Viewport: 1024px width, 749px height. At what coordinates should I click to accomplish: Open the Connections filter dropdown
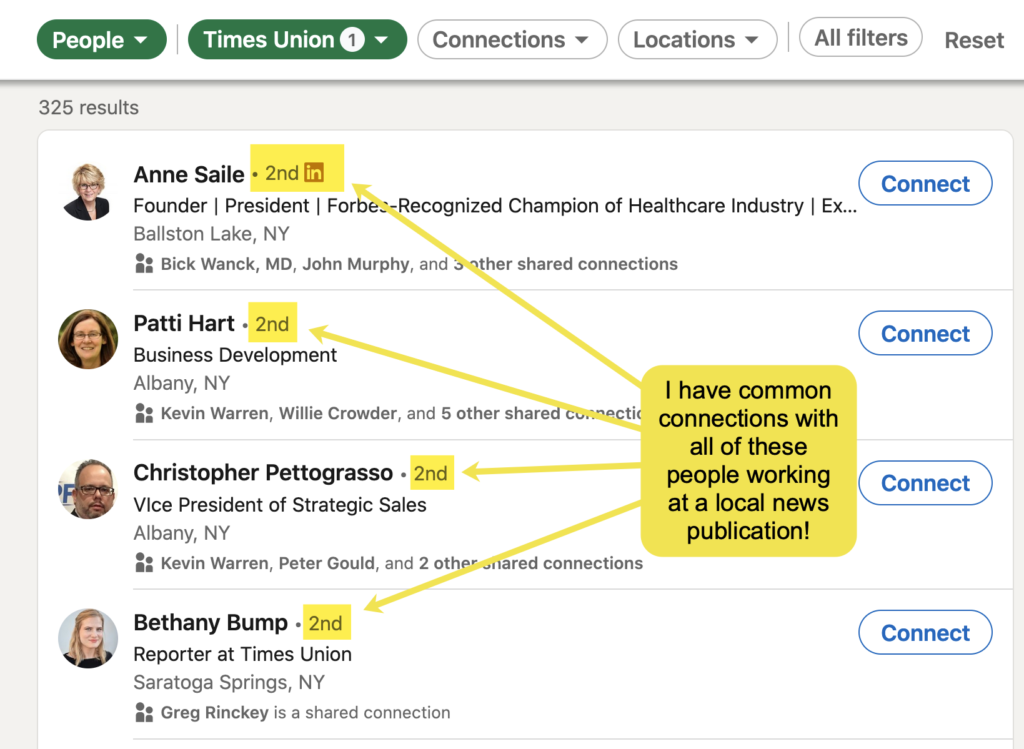pyautogui.click(x=511, y=40)
